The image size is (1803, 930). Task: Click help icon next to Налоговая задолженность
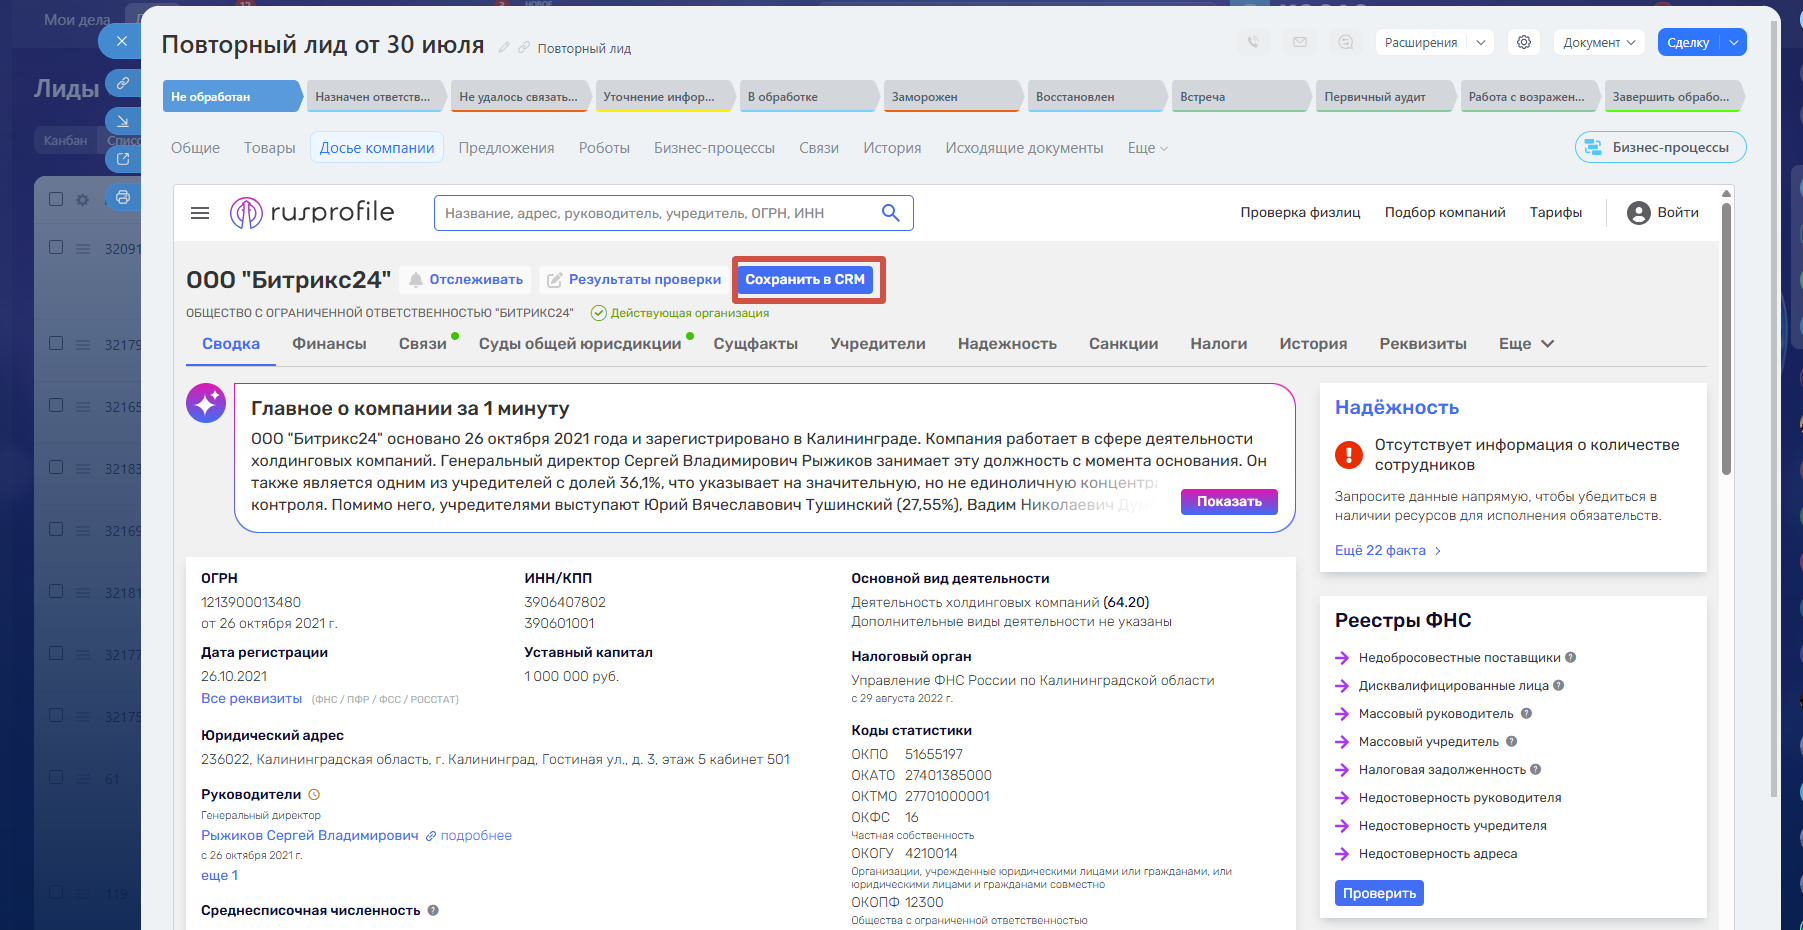pos(1535,769)
